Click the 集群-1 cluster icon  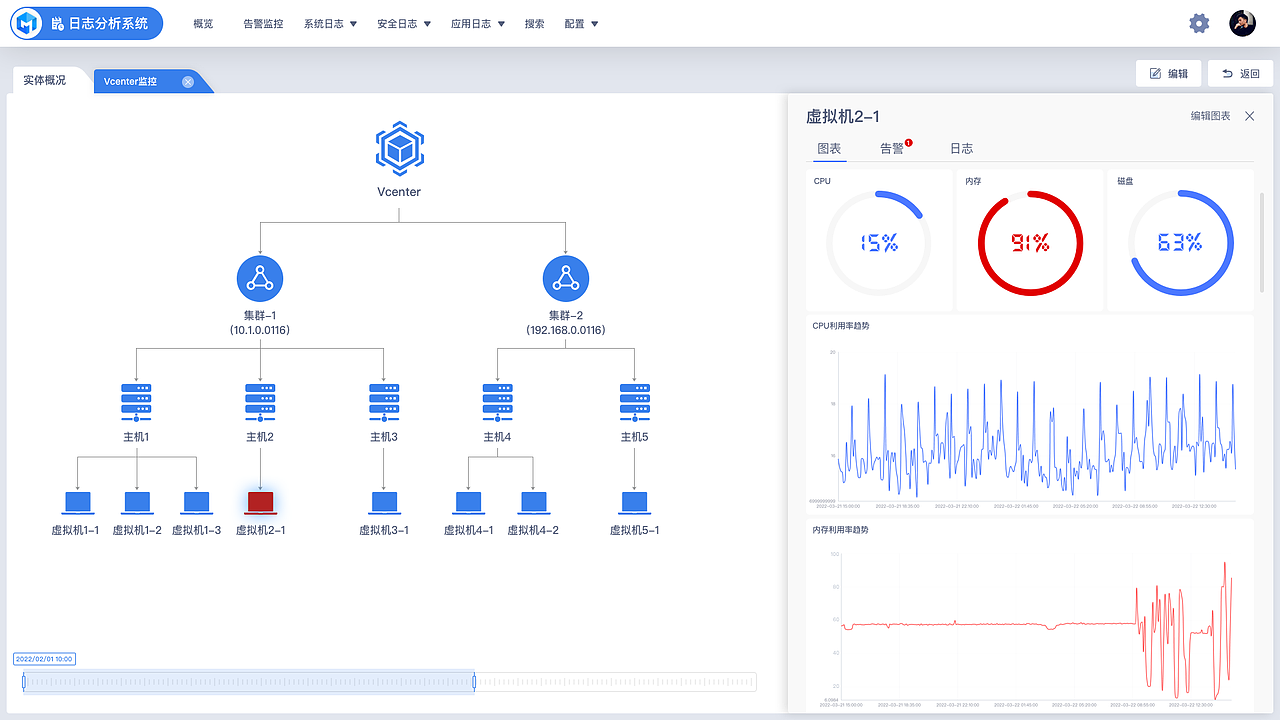pos(260,278)
